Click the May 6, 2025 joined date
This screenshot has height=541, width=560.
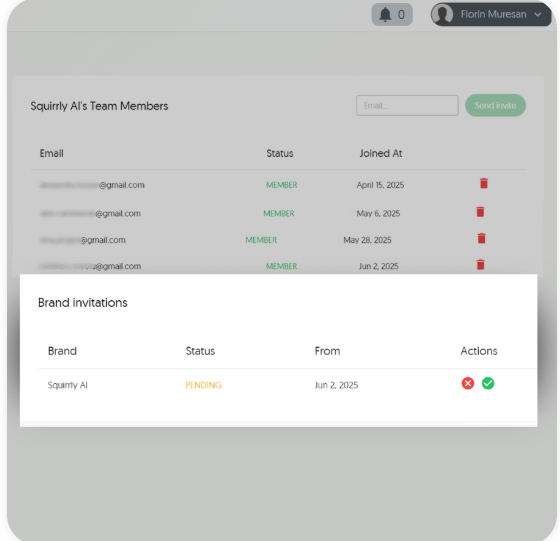tap(378, 214)
